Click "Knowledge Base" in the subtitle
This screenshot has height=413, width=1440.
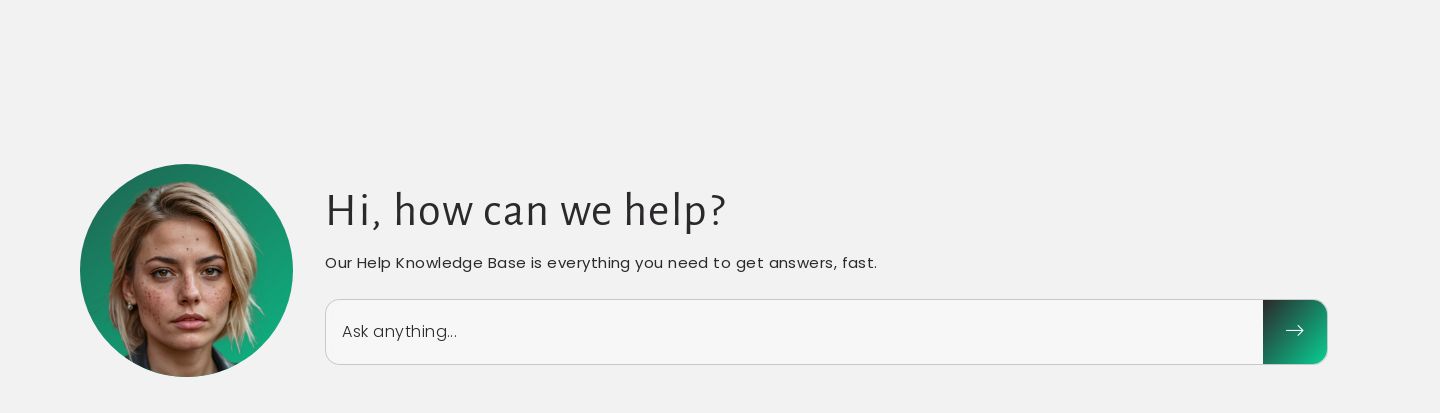pos(460,263)
